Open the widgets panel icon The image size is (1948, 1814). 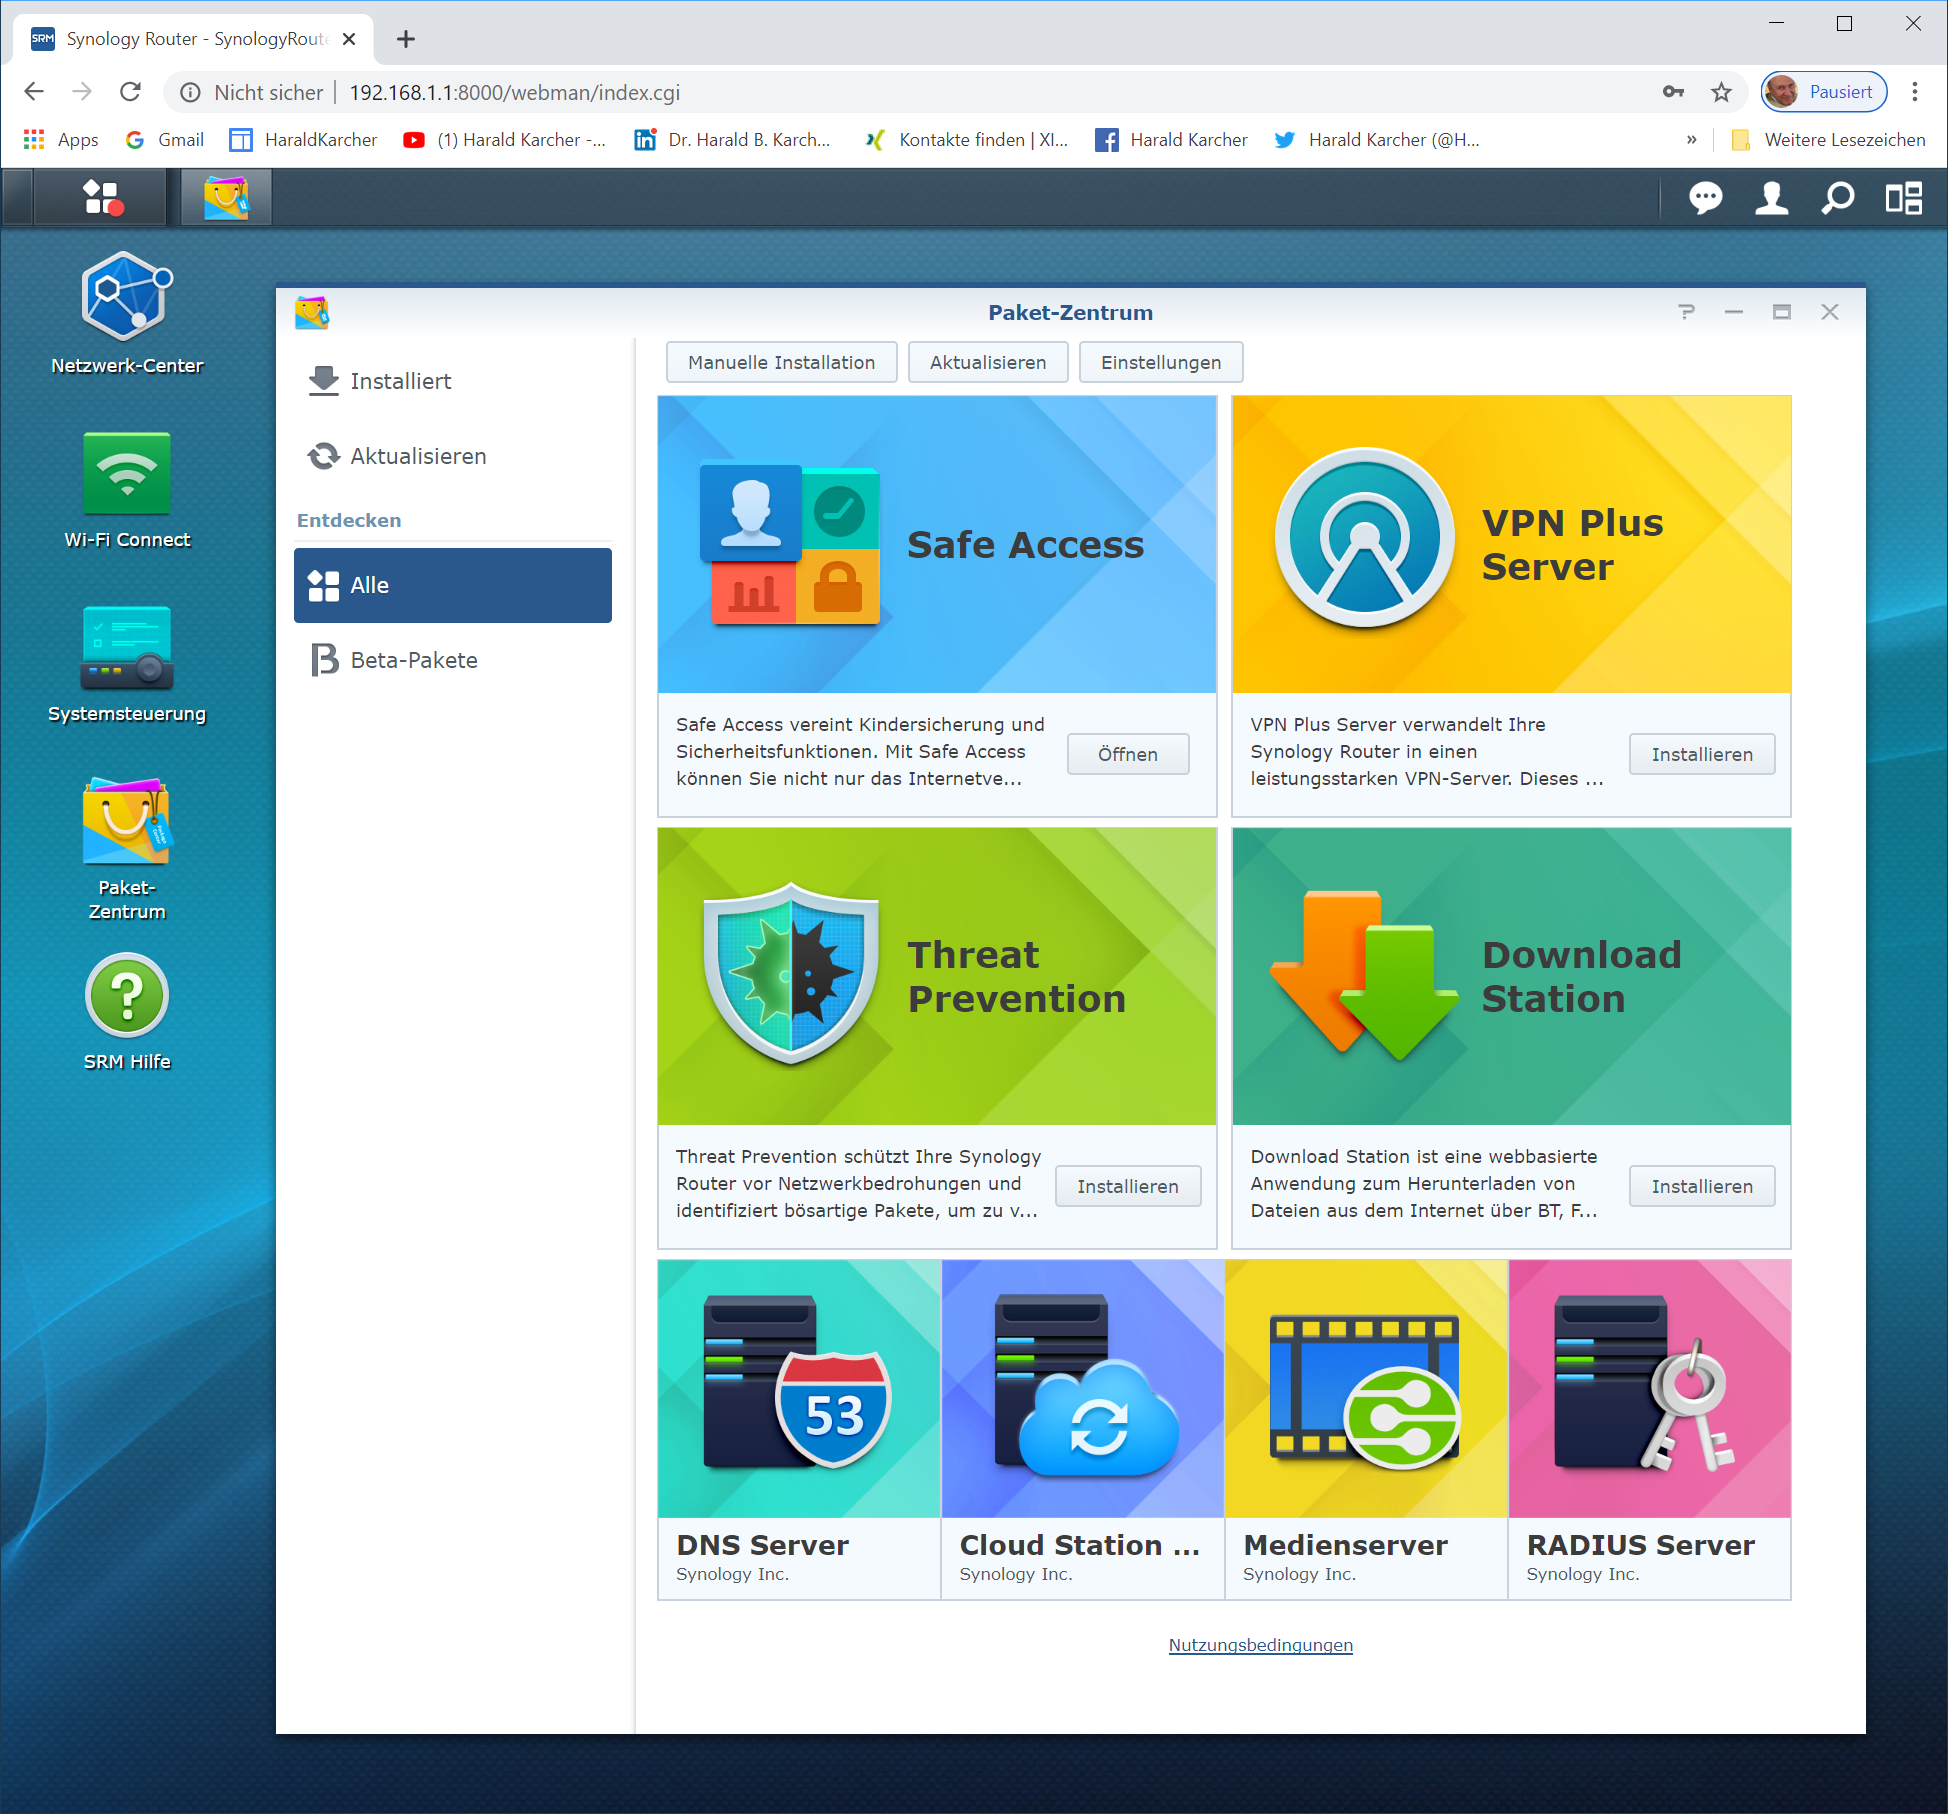1903,198
